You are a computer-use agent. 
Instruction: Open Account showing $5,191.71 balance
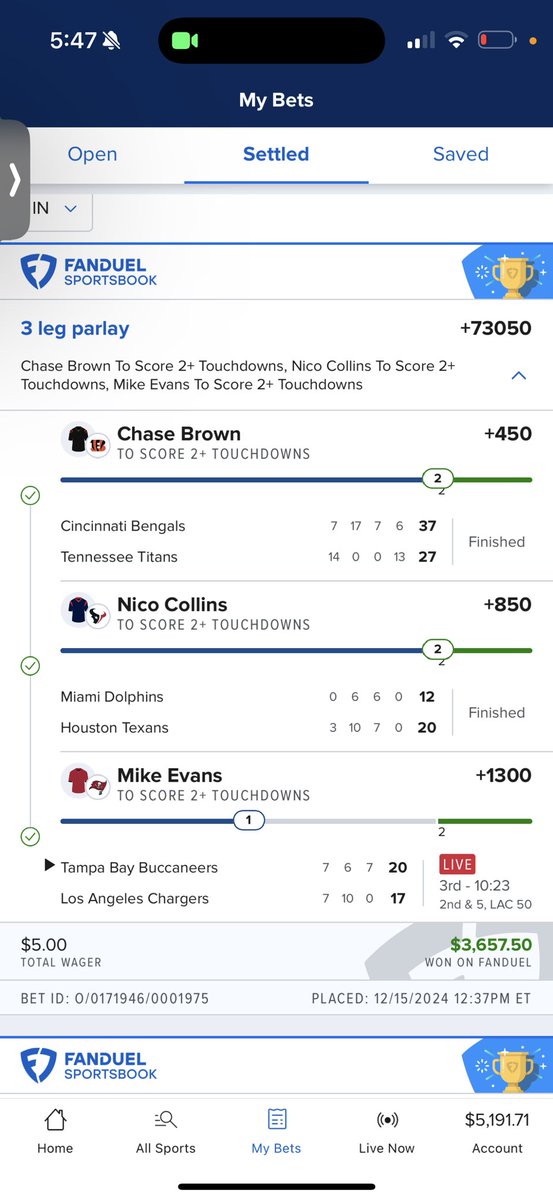pos(497,1131)
